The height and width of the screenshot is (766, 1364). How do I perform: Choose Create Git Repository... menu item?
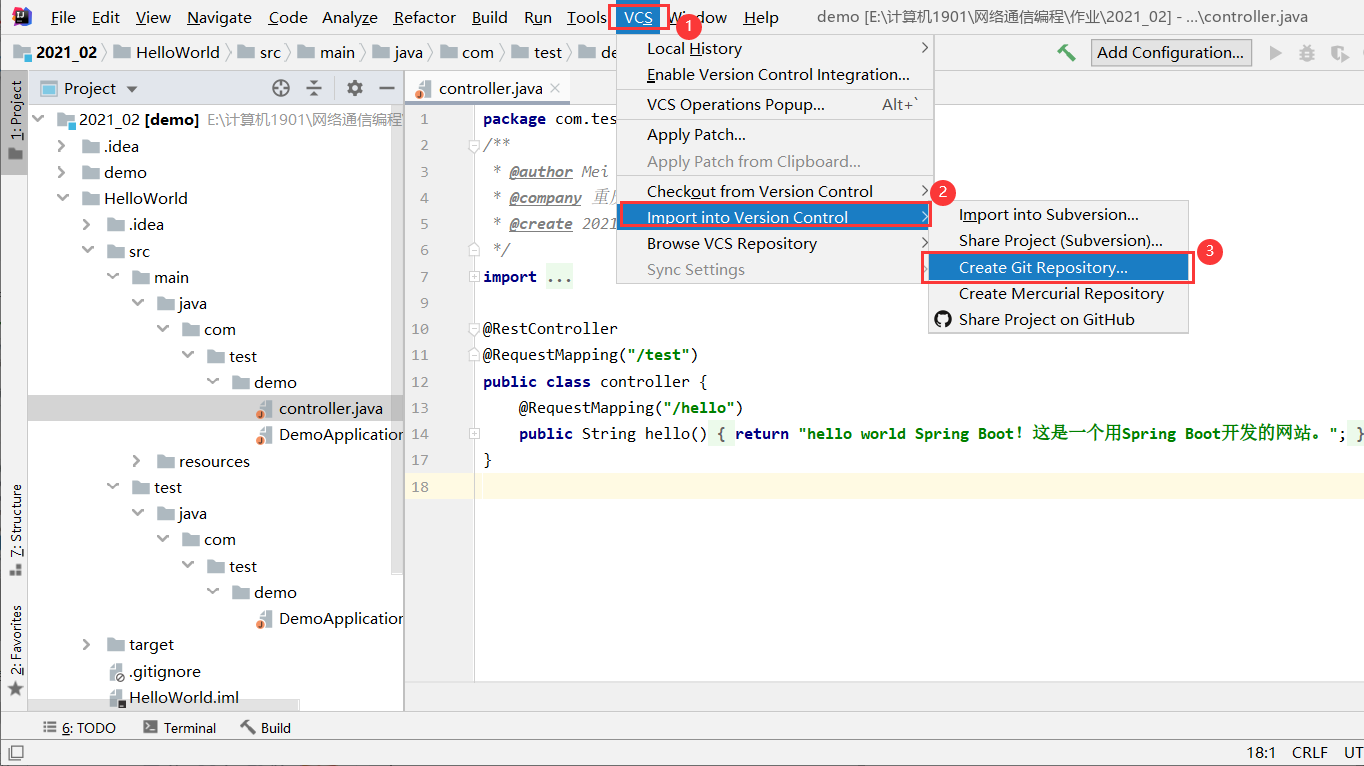[1059, 267]
